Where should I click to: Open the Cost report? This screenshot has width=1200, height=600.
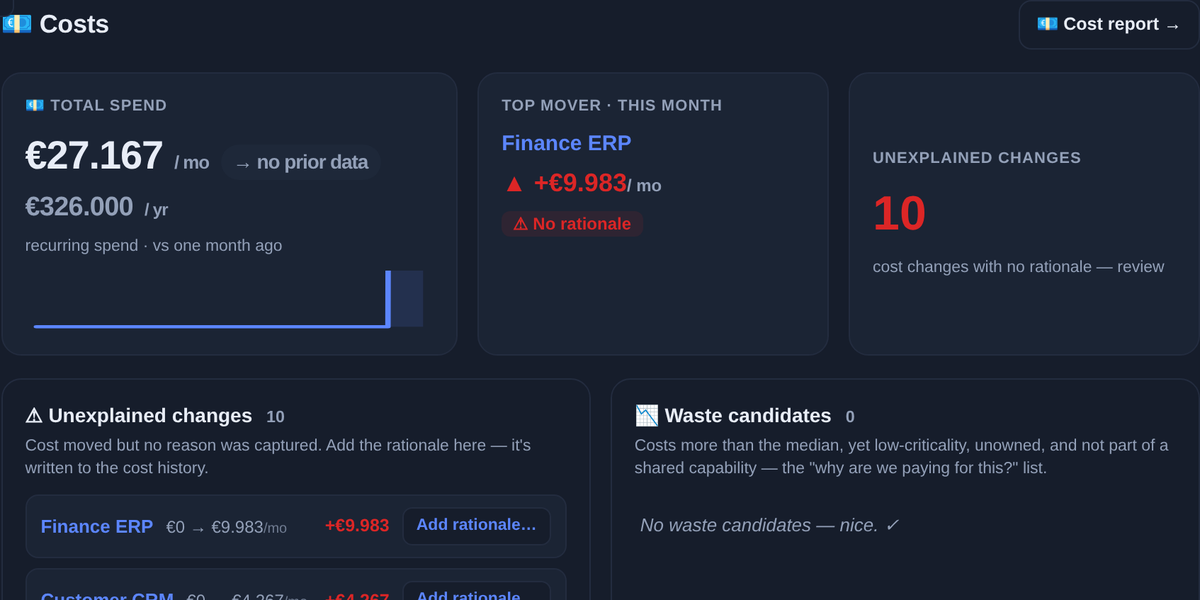(1108, 24)
